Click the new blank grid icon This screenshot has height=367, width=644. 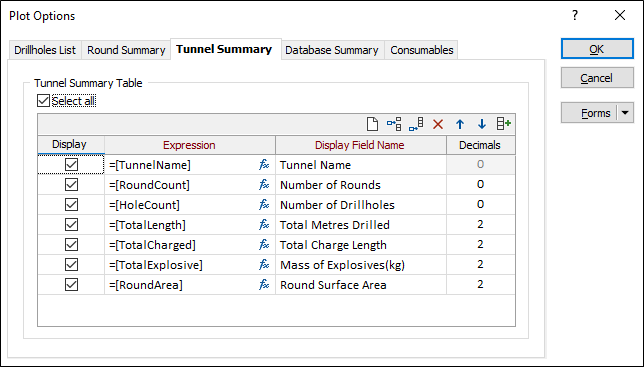coord(372,124)
